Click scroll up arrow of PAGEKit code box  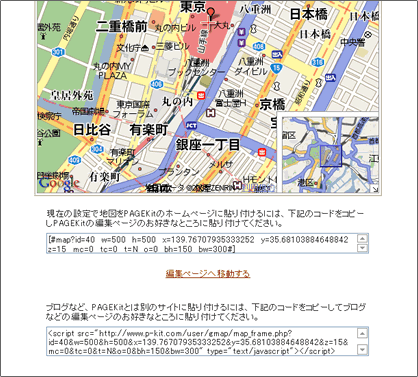coord(362,238)
